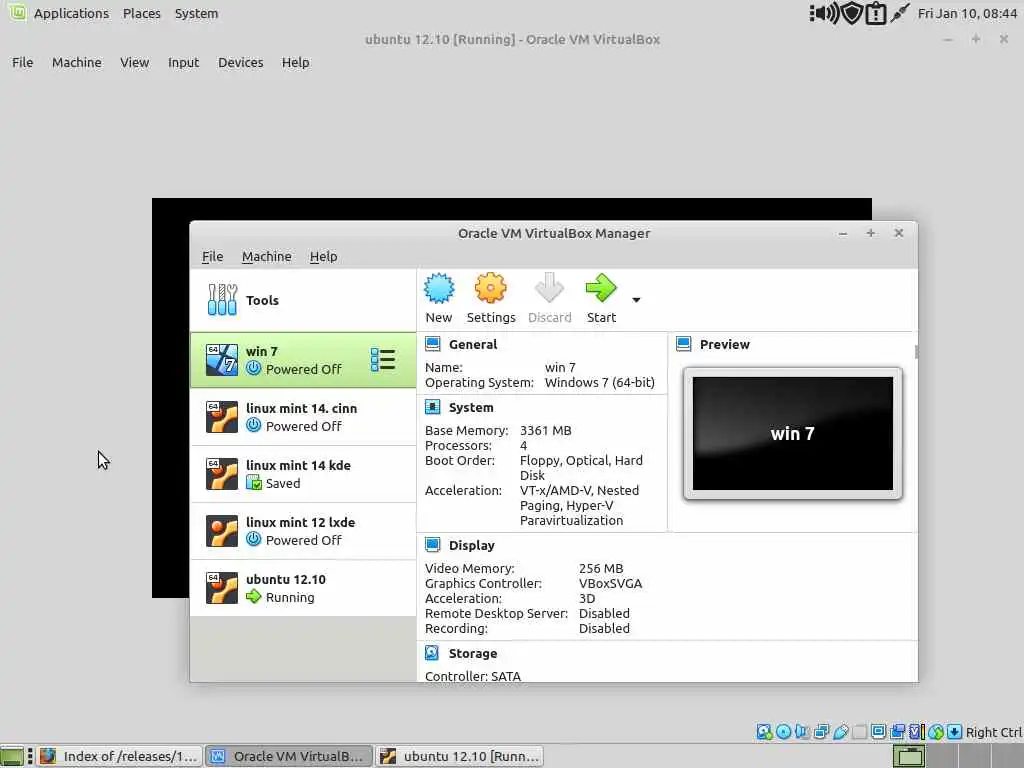Open Devices menu of ubuntu VM window
1024x768 pixels.
coord(240,63)
